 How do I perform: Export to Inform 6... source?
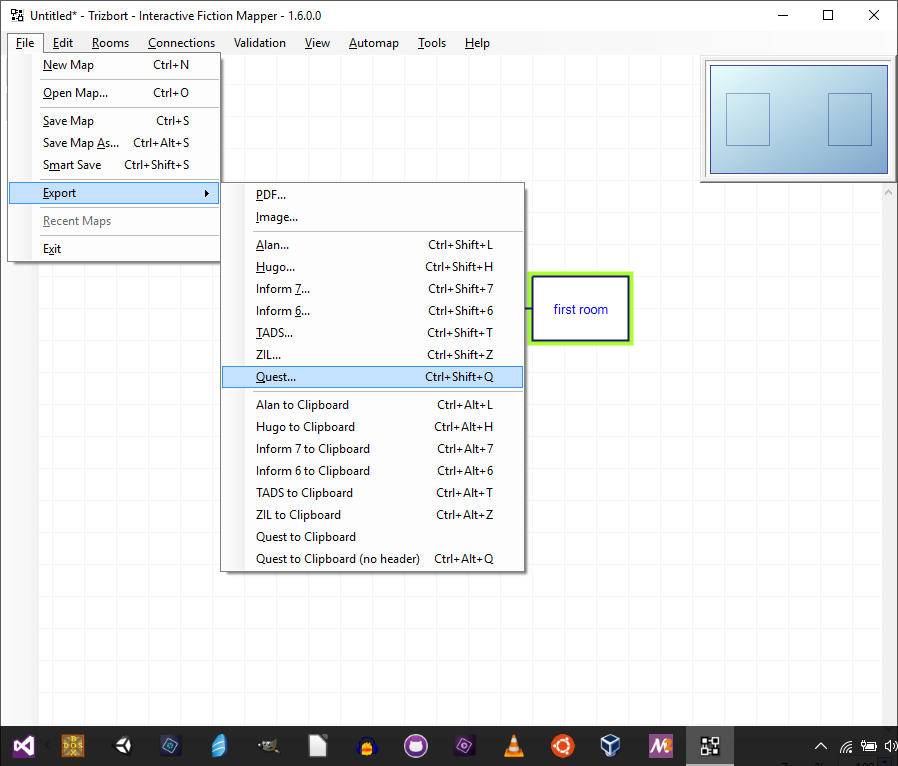tap(372, 311)
